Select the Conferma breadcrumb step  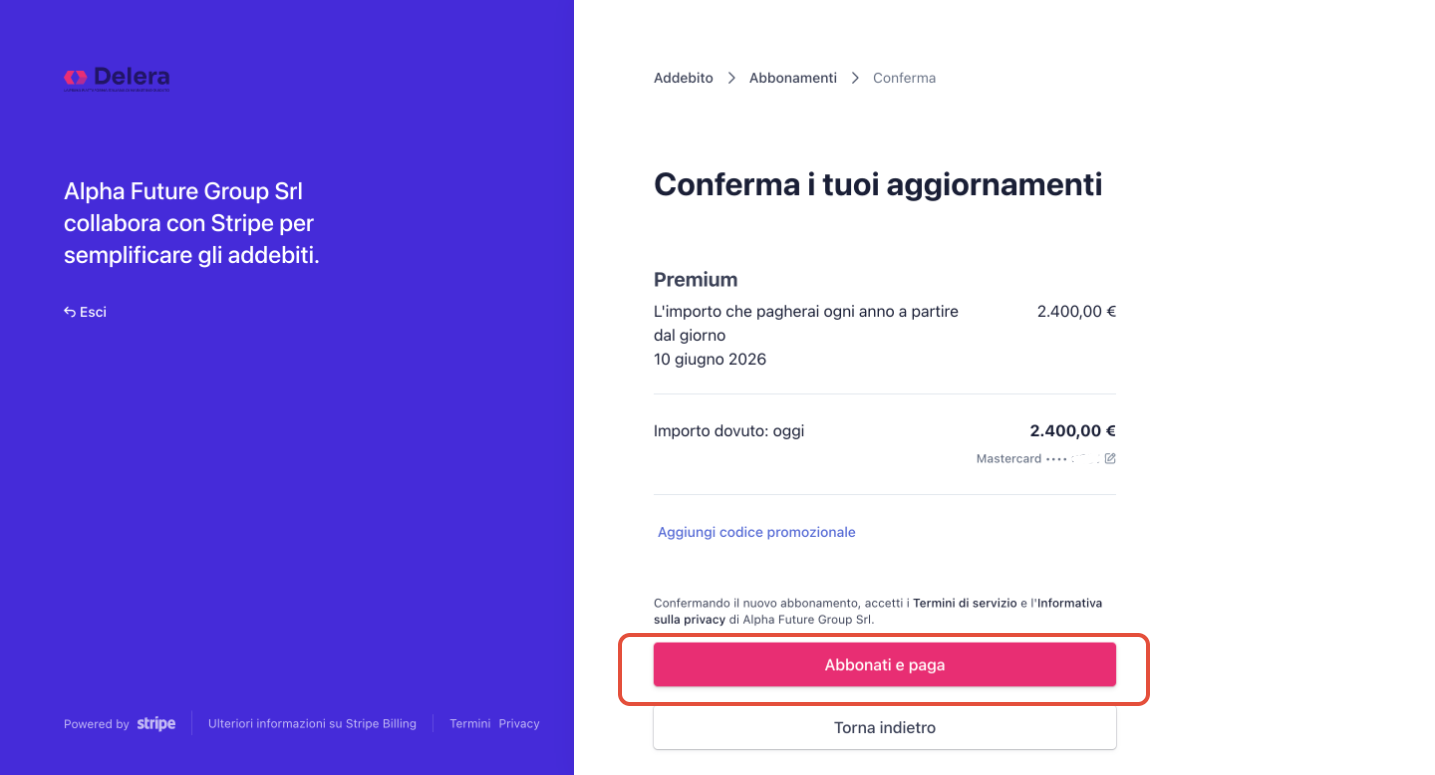pyautogui.click(x=904, y=78)
